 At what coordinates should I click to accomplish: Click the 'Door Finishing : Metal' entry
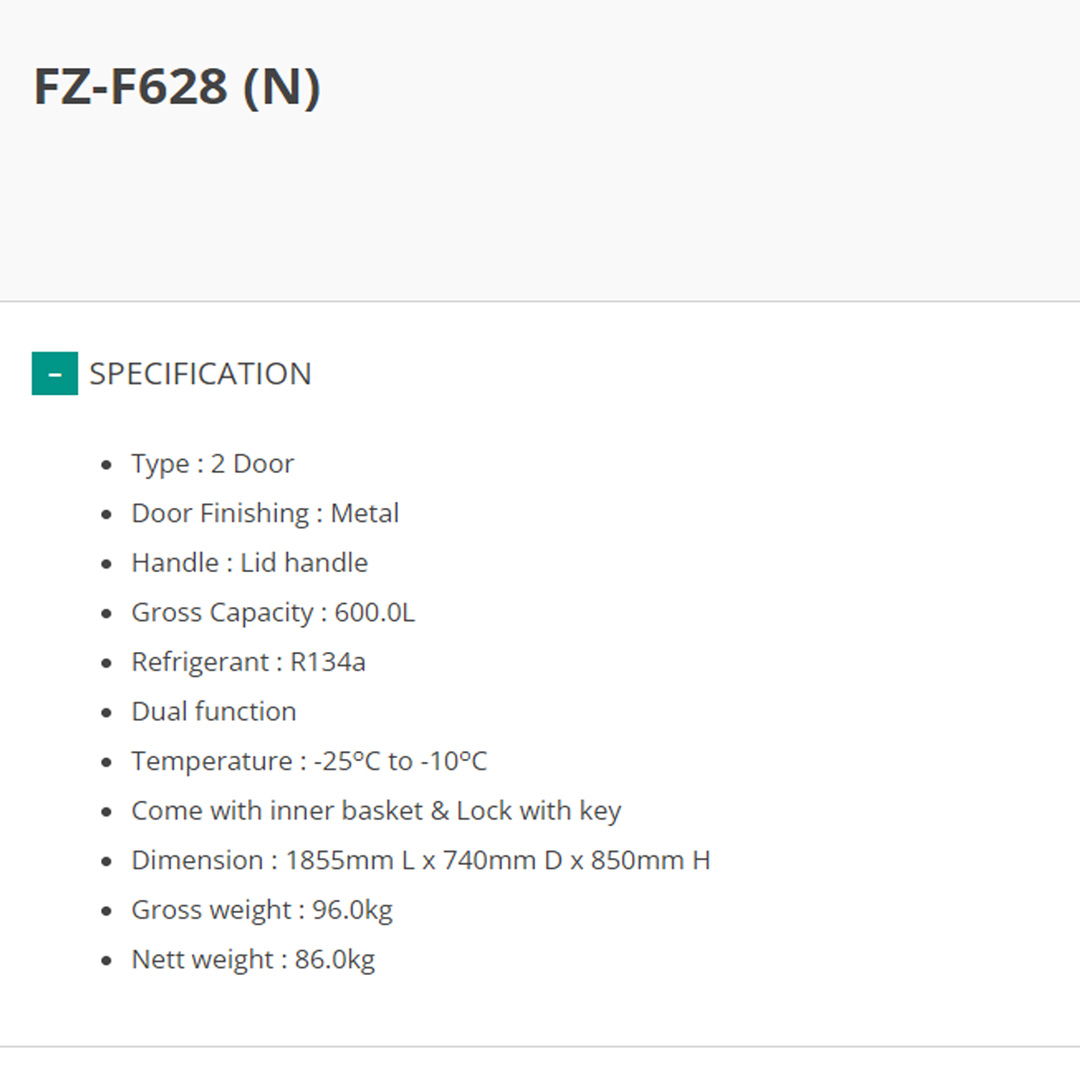pyautogui.click(x=265, y=513)
